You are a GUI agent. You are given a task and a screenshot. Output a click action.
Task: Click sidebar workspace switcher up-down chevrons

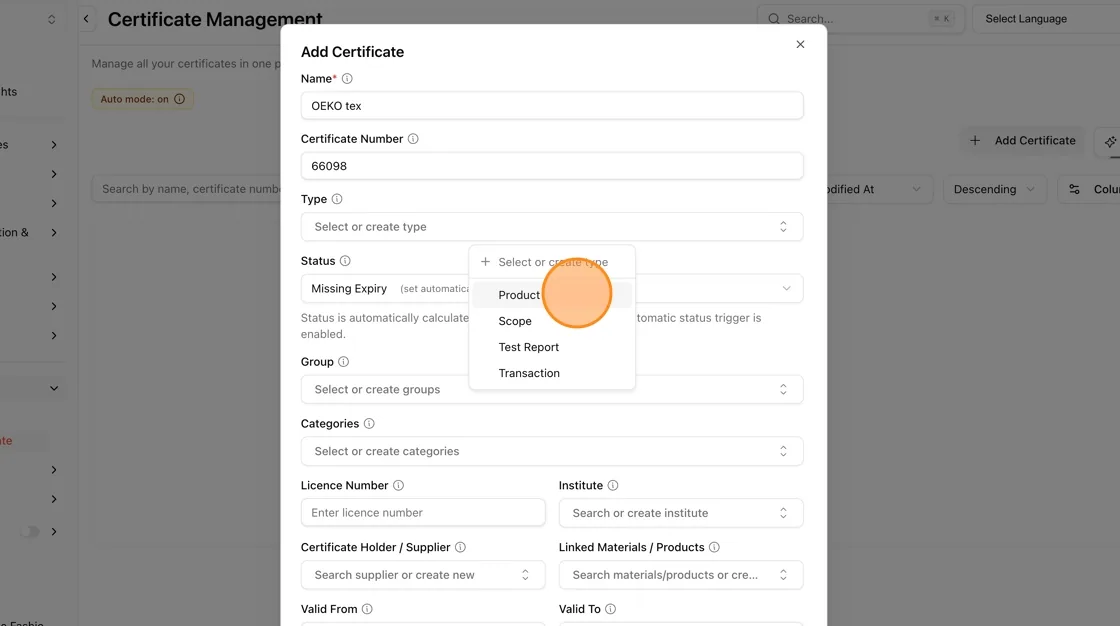coord(51,19)
